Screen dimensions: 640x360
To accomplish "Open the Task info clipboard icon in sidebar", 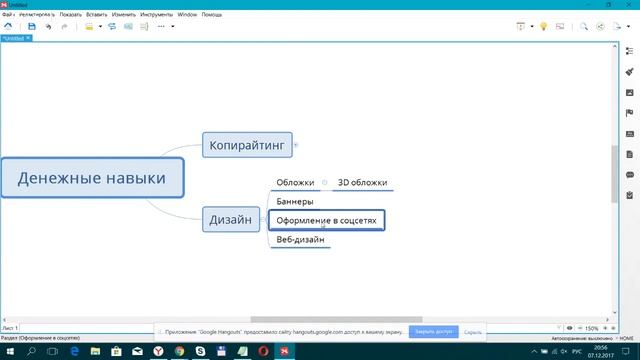I will click(630, 195).
